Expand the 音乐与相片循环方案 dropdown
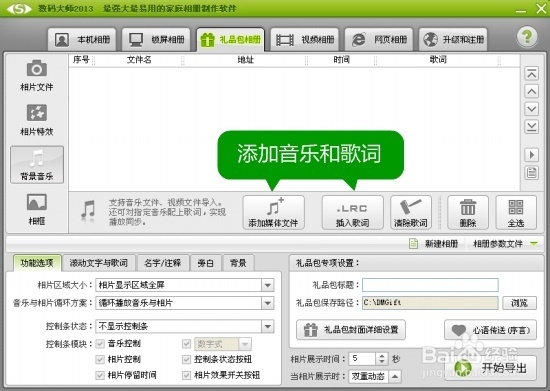The width and height of the screenshot is (550, 391). pos(268,303)
